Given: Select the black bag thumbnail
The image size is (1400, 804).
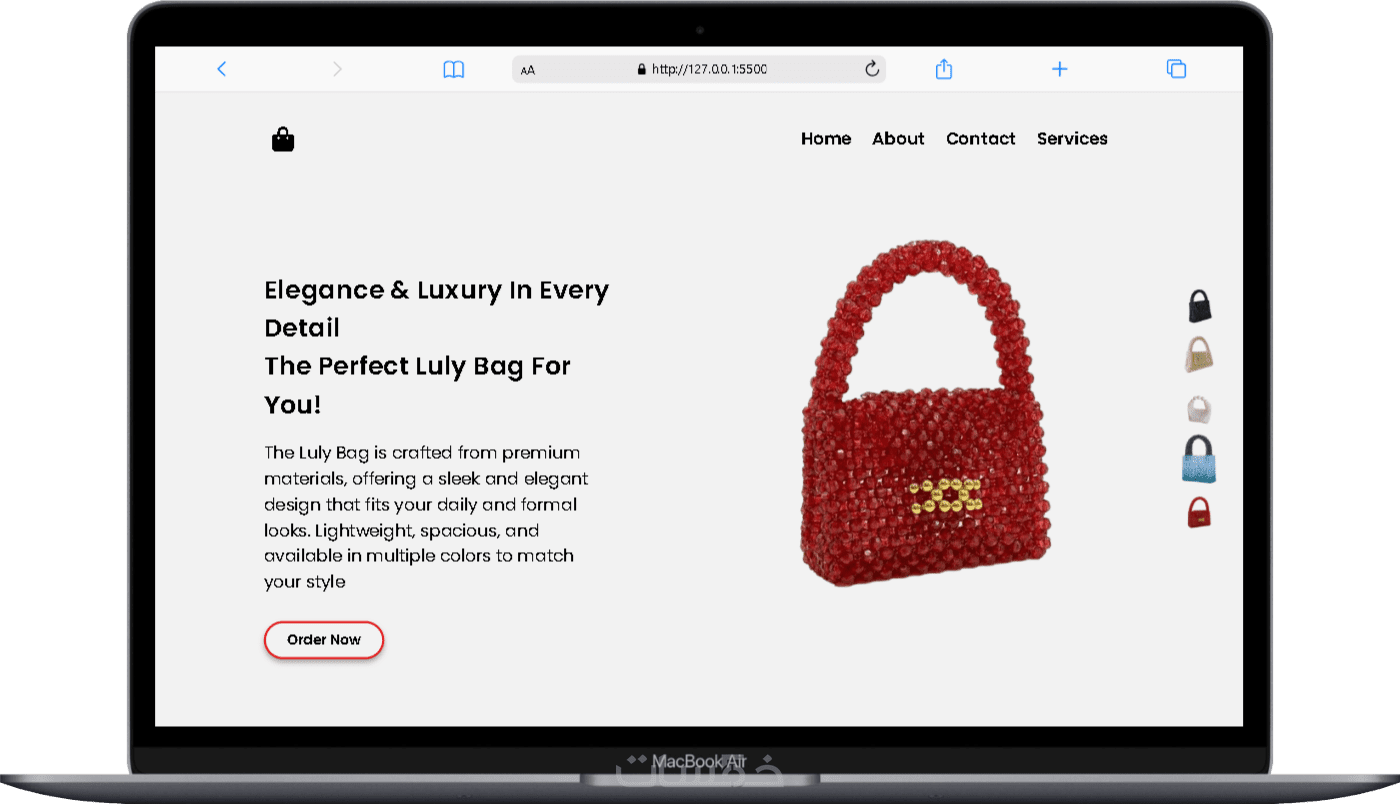Looking at the screenshot, I should pyautogui.click(x=1200, y=306).
